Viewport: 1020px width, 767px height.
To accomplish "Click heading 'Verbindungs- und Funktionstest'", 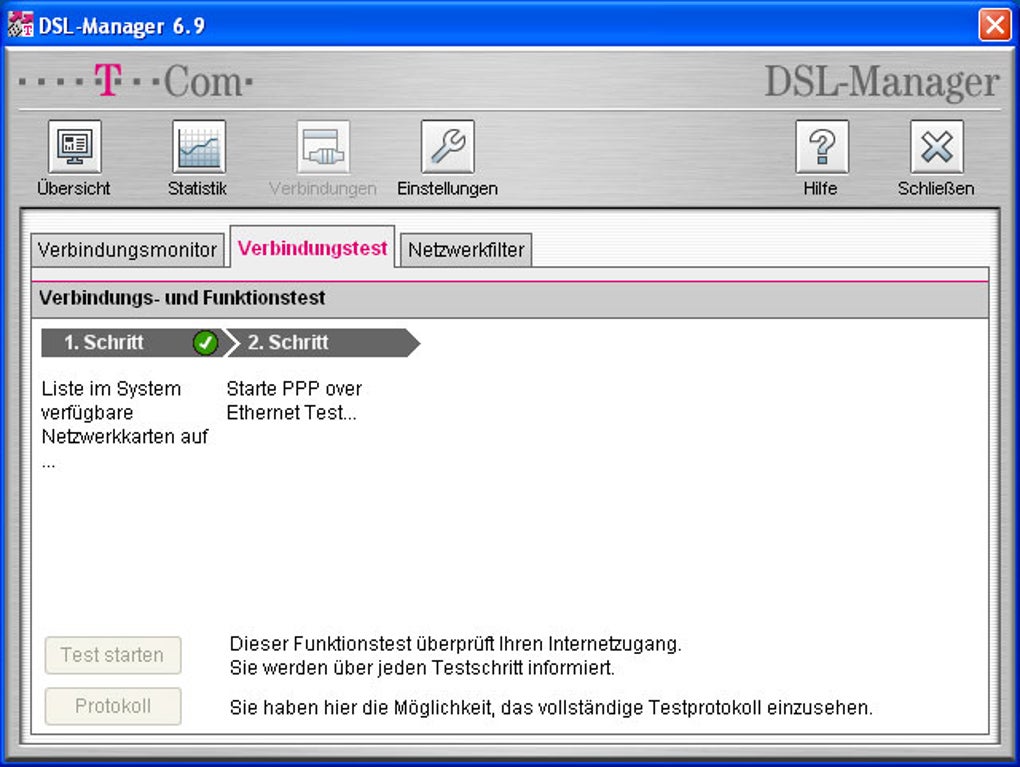I will point(182,298).
